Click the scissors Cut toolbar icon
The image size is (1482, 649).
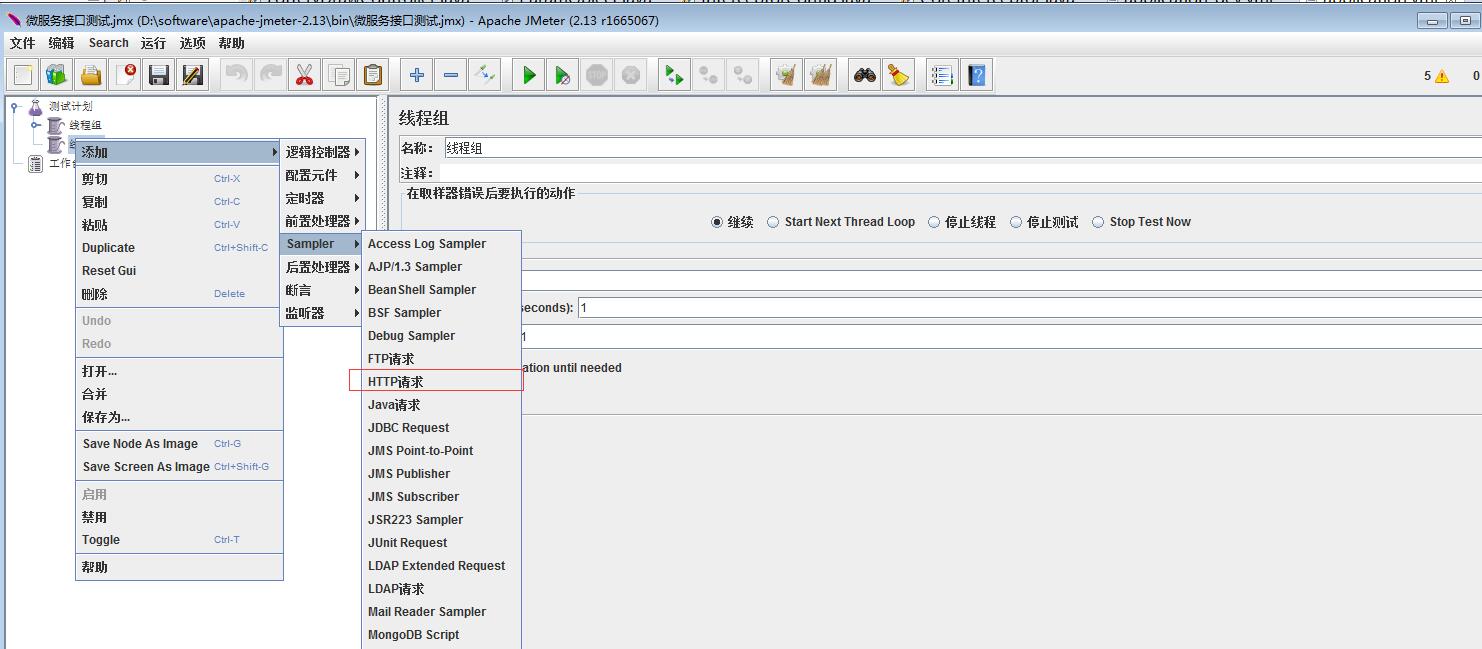pyautogui.click(x=305, y=75)
